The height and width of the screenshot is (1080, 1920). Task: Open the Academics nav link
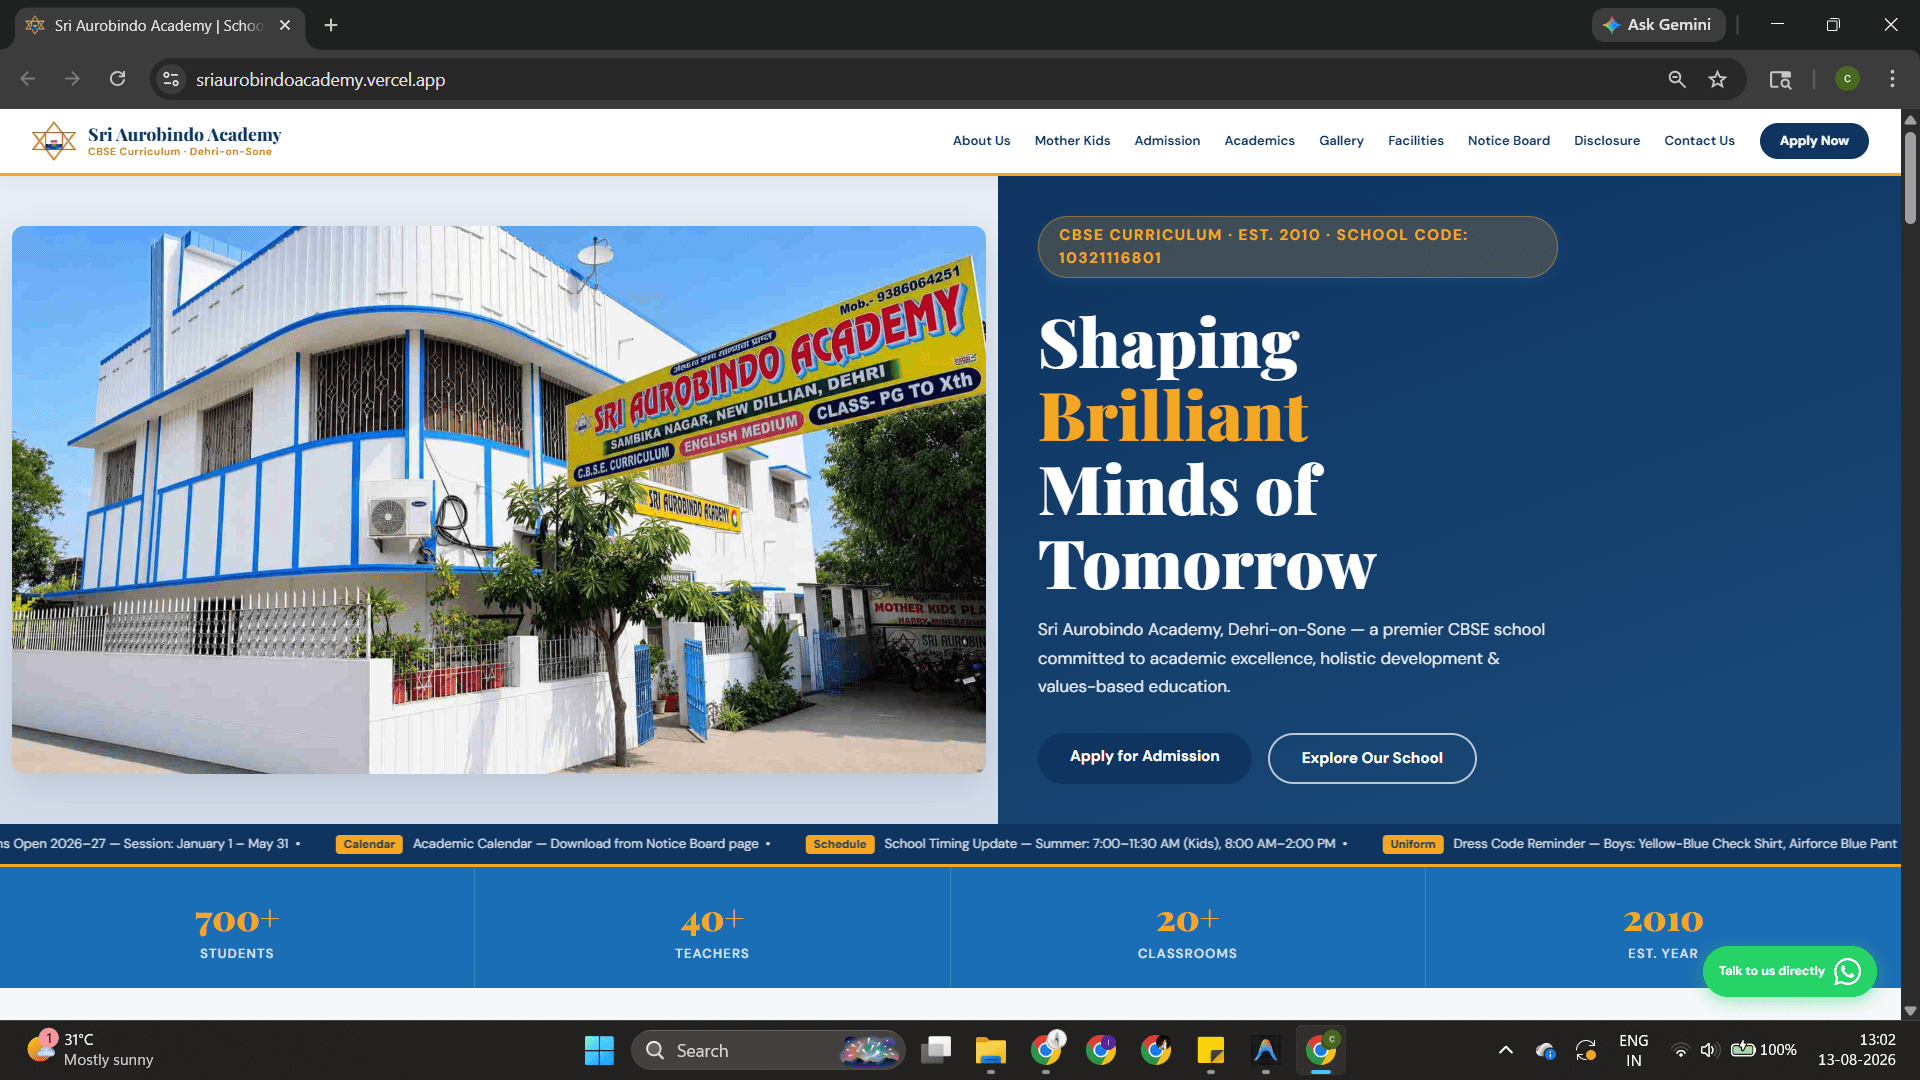[x=1259, y=141]
